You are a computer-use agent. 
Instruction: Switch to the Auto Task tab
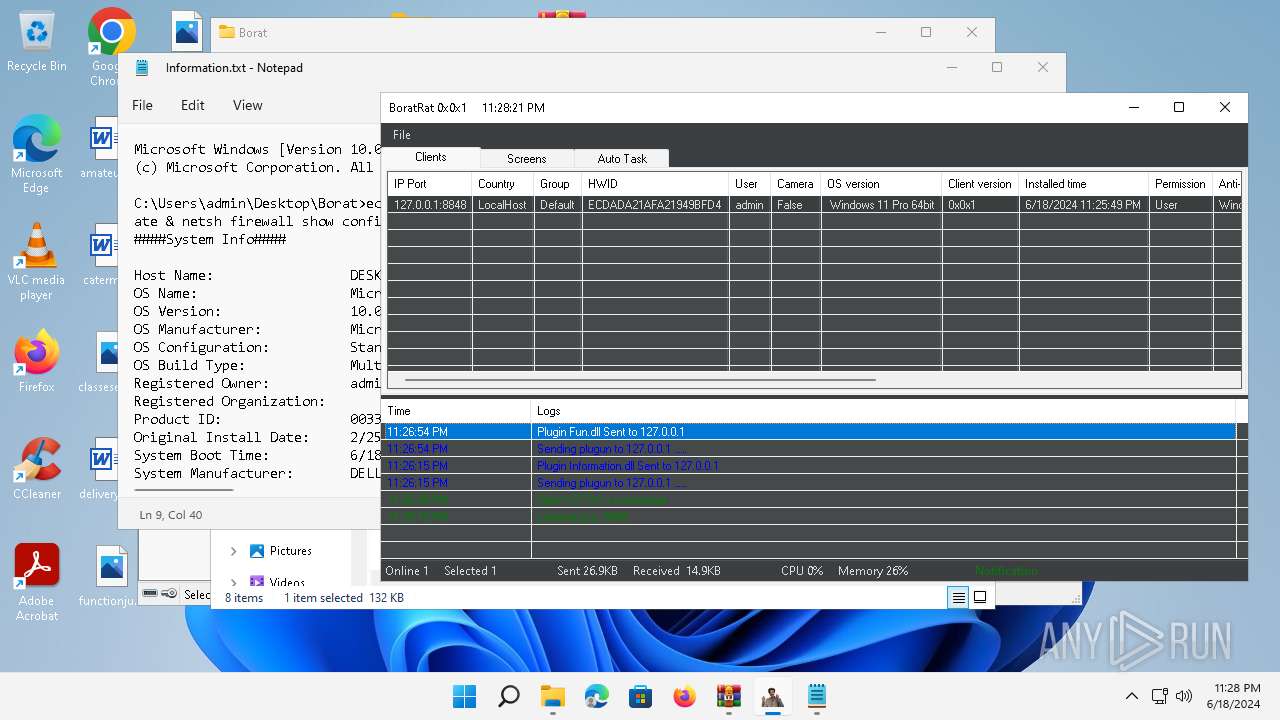[x=622, y=158]
